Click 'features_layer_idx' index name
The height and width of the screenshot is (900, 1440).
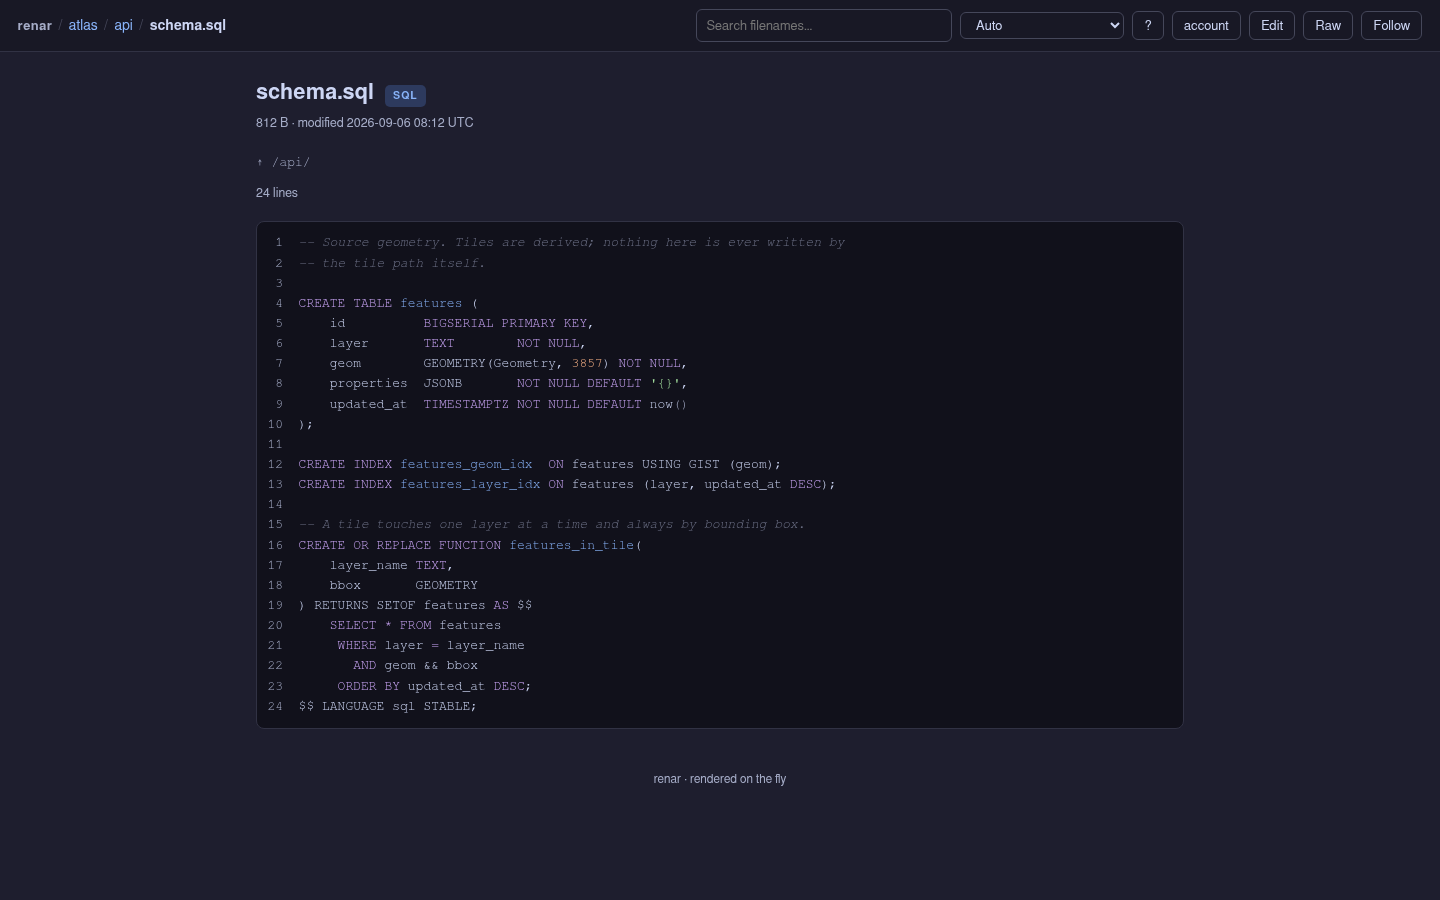click(x=470, y=484)
